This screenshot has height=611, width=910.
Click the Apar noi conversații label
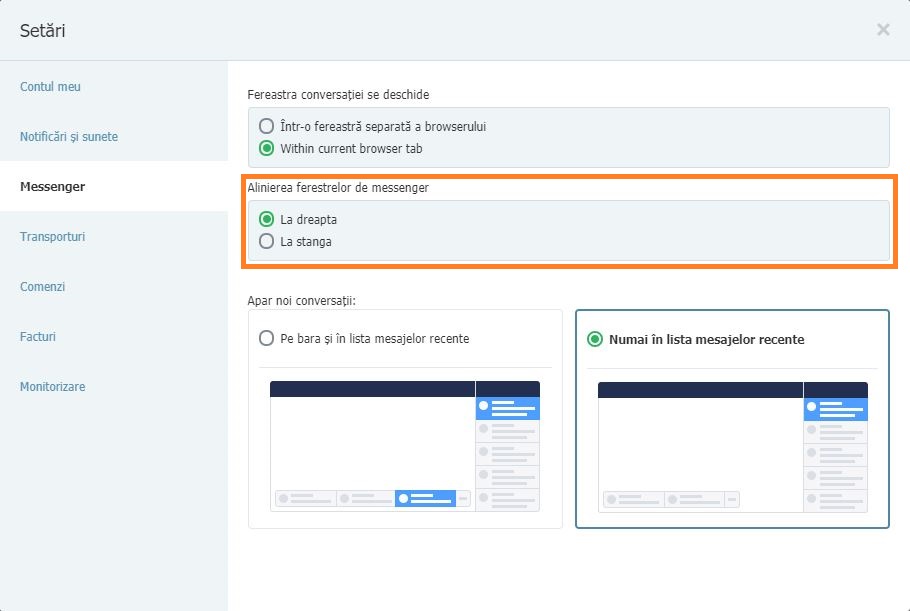(301, 301)
